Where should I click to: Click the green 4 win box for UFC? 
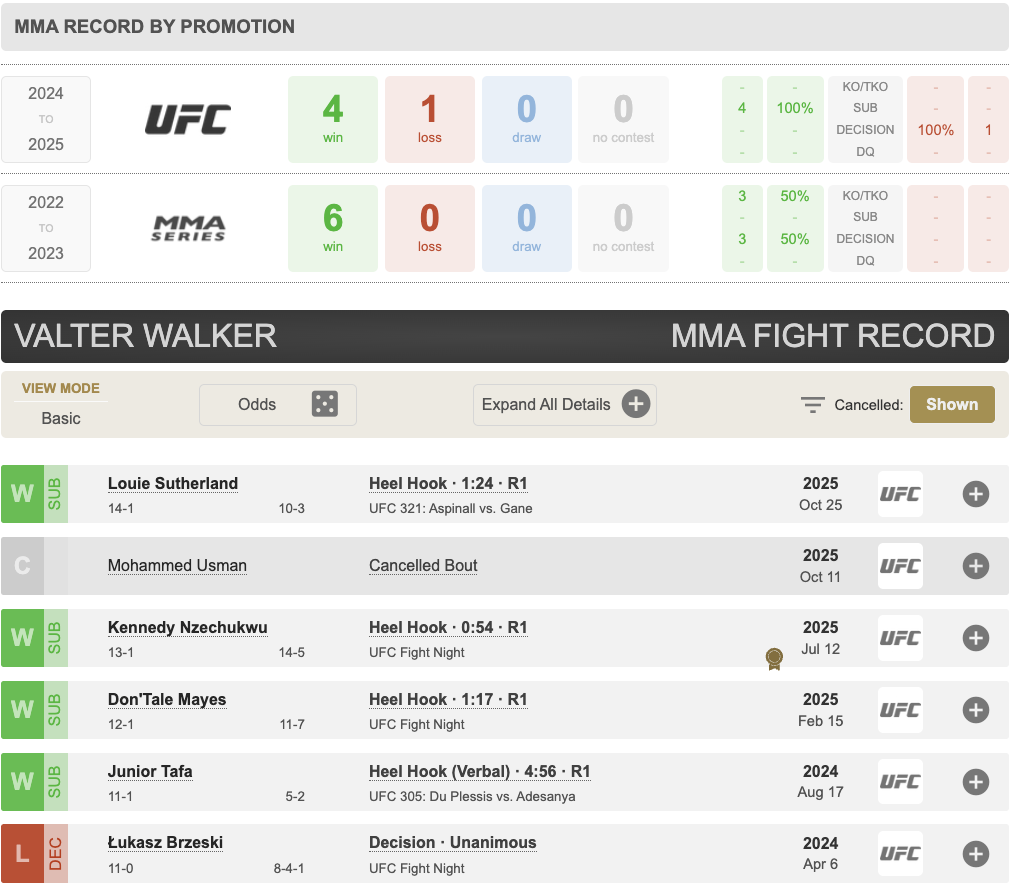(332, 119)
